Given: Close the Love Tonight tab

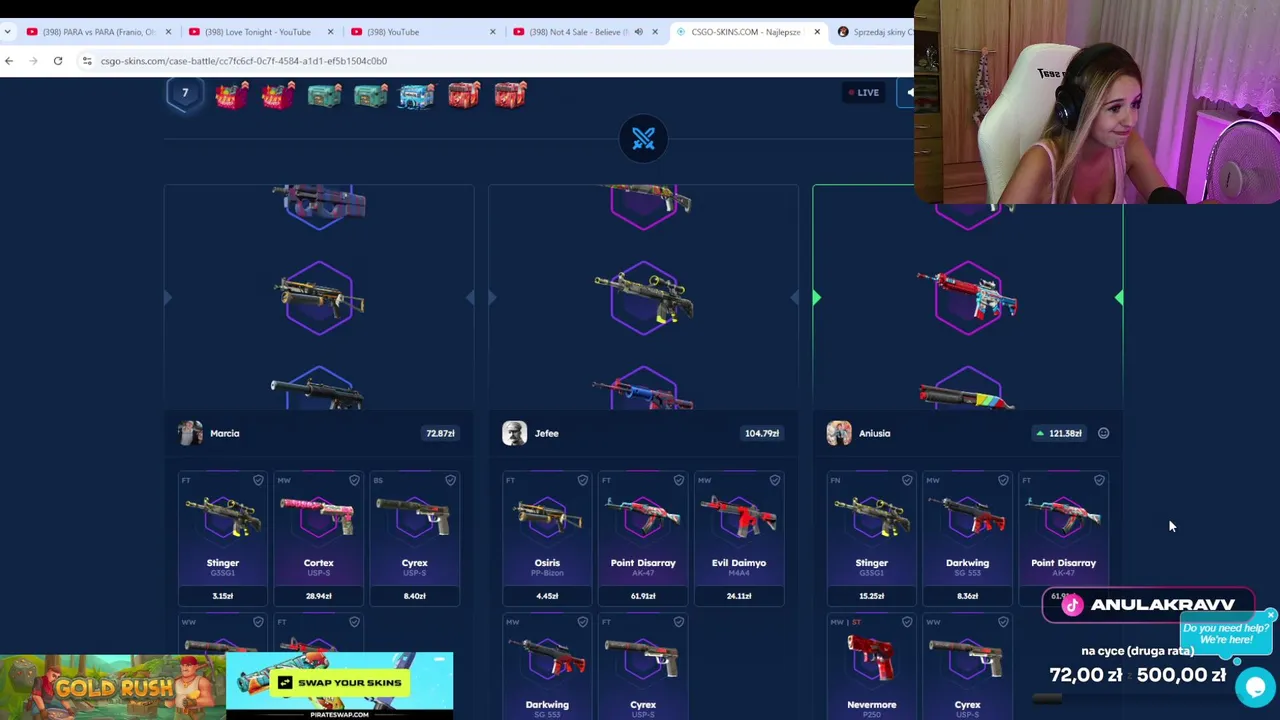Looking at the screenshot, I should click(x=330, y=32).
